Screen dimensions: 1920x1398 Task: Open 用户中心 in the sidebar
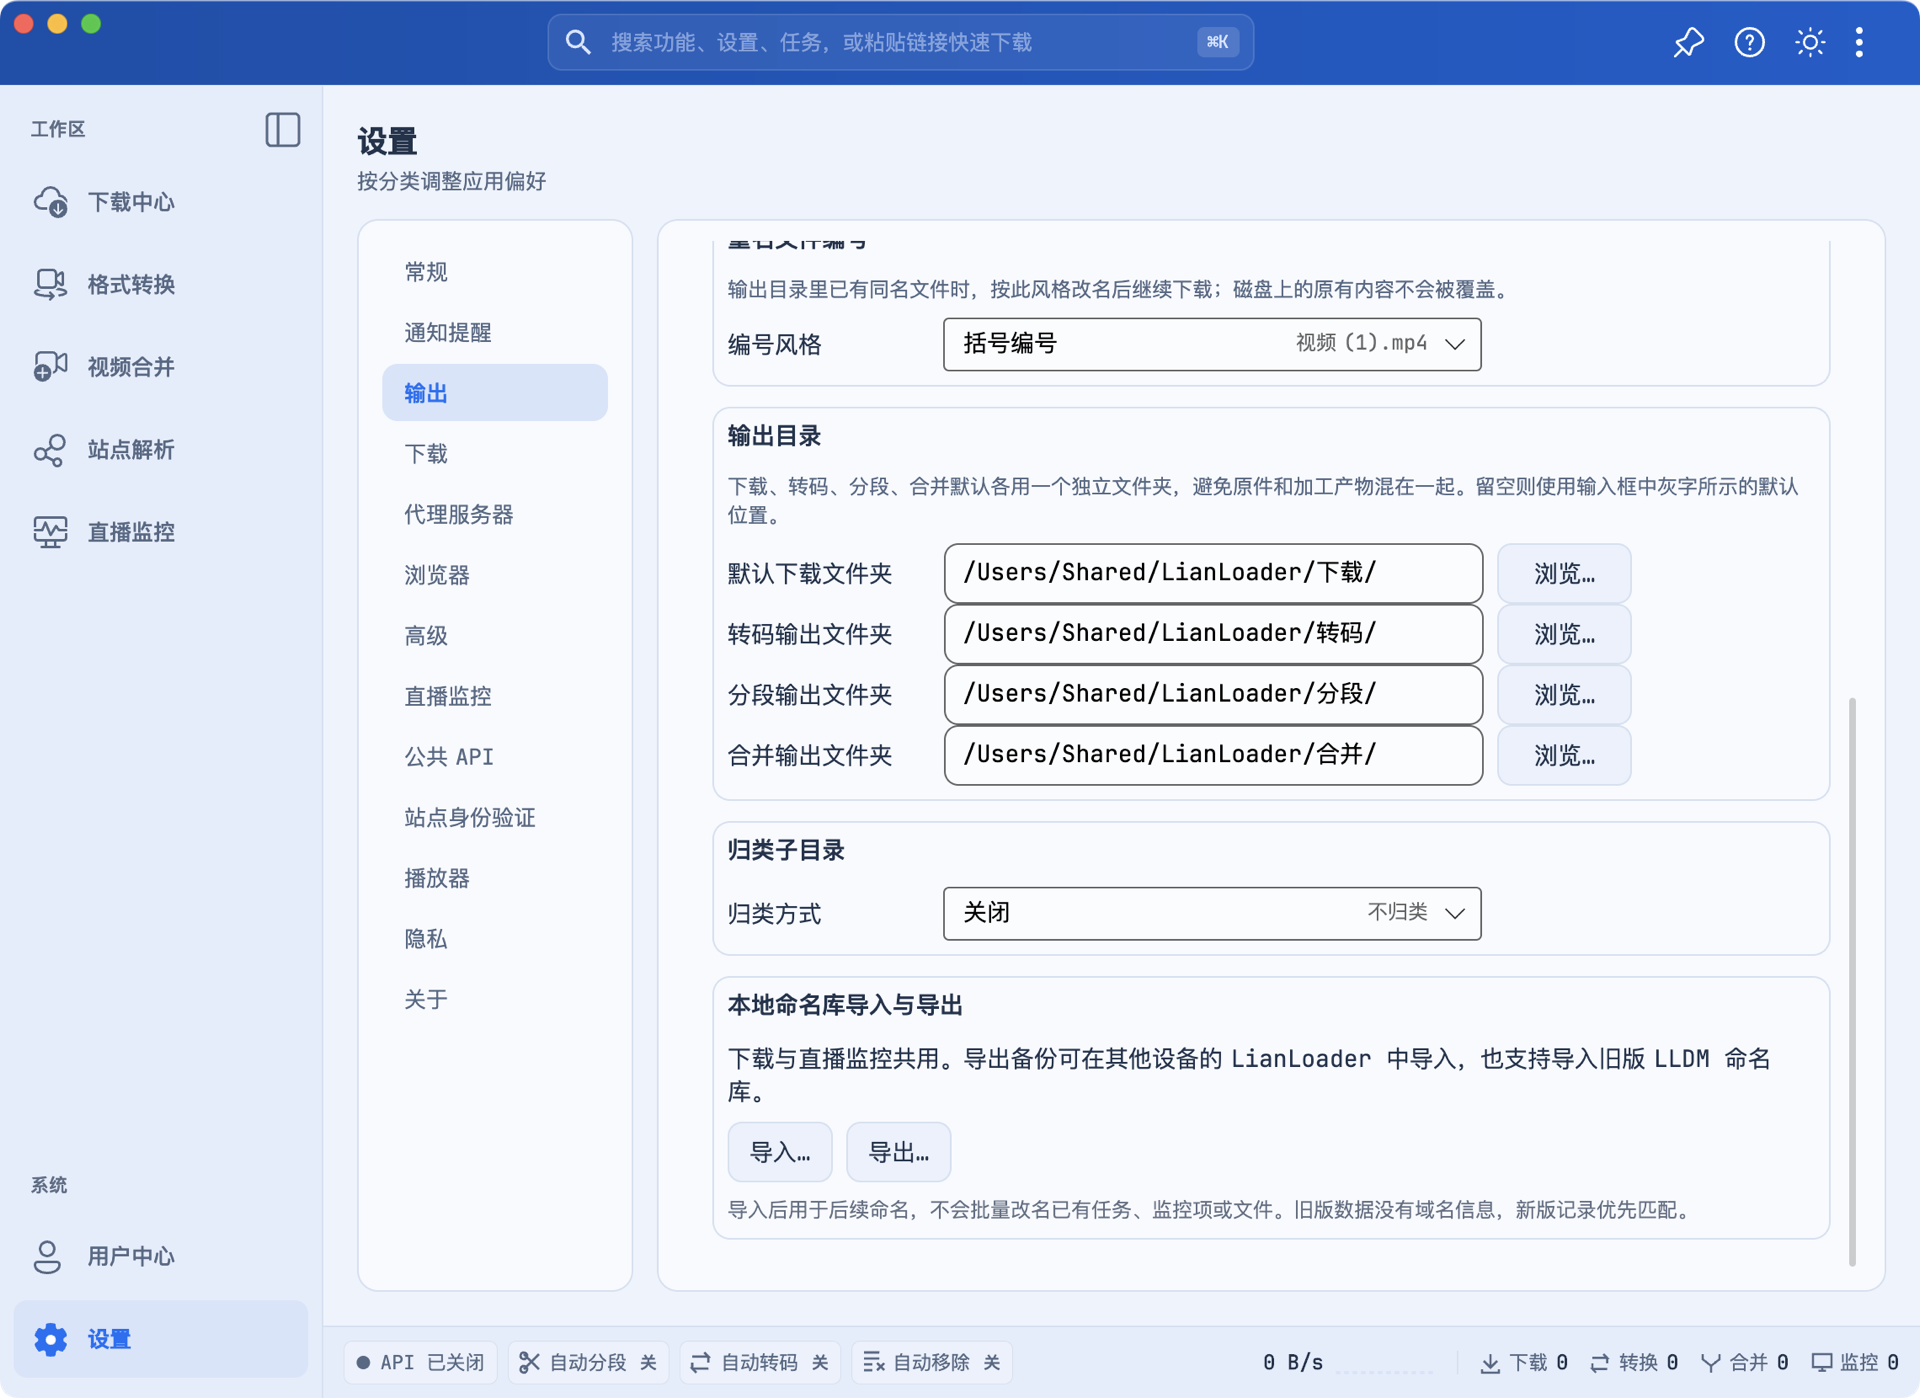coord(160,1256)
